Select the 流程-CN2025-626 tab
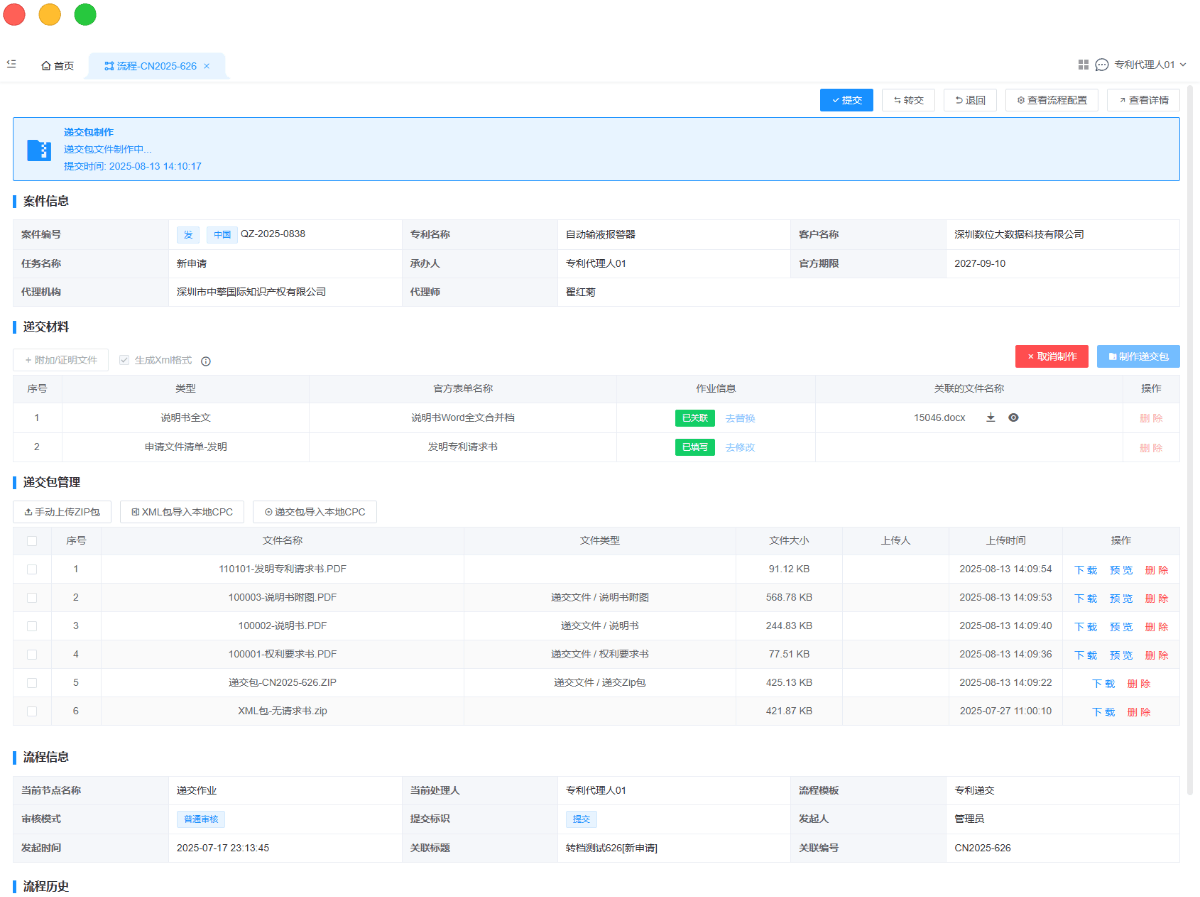1200x897 pixels. tap(150, 66)
